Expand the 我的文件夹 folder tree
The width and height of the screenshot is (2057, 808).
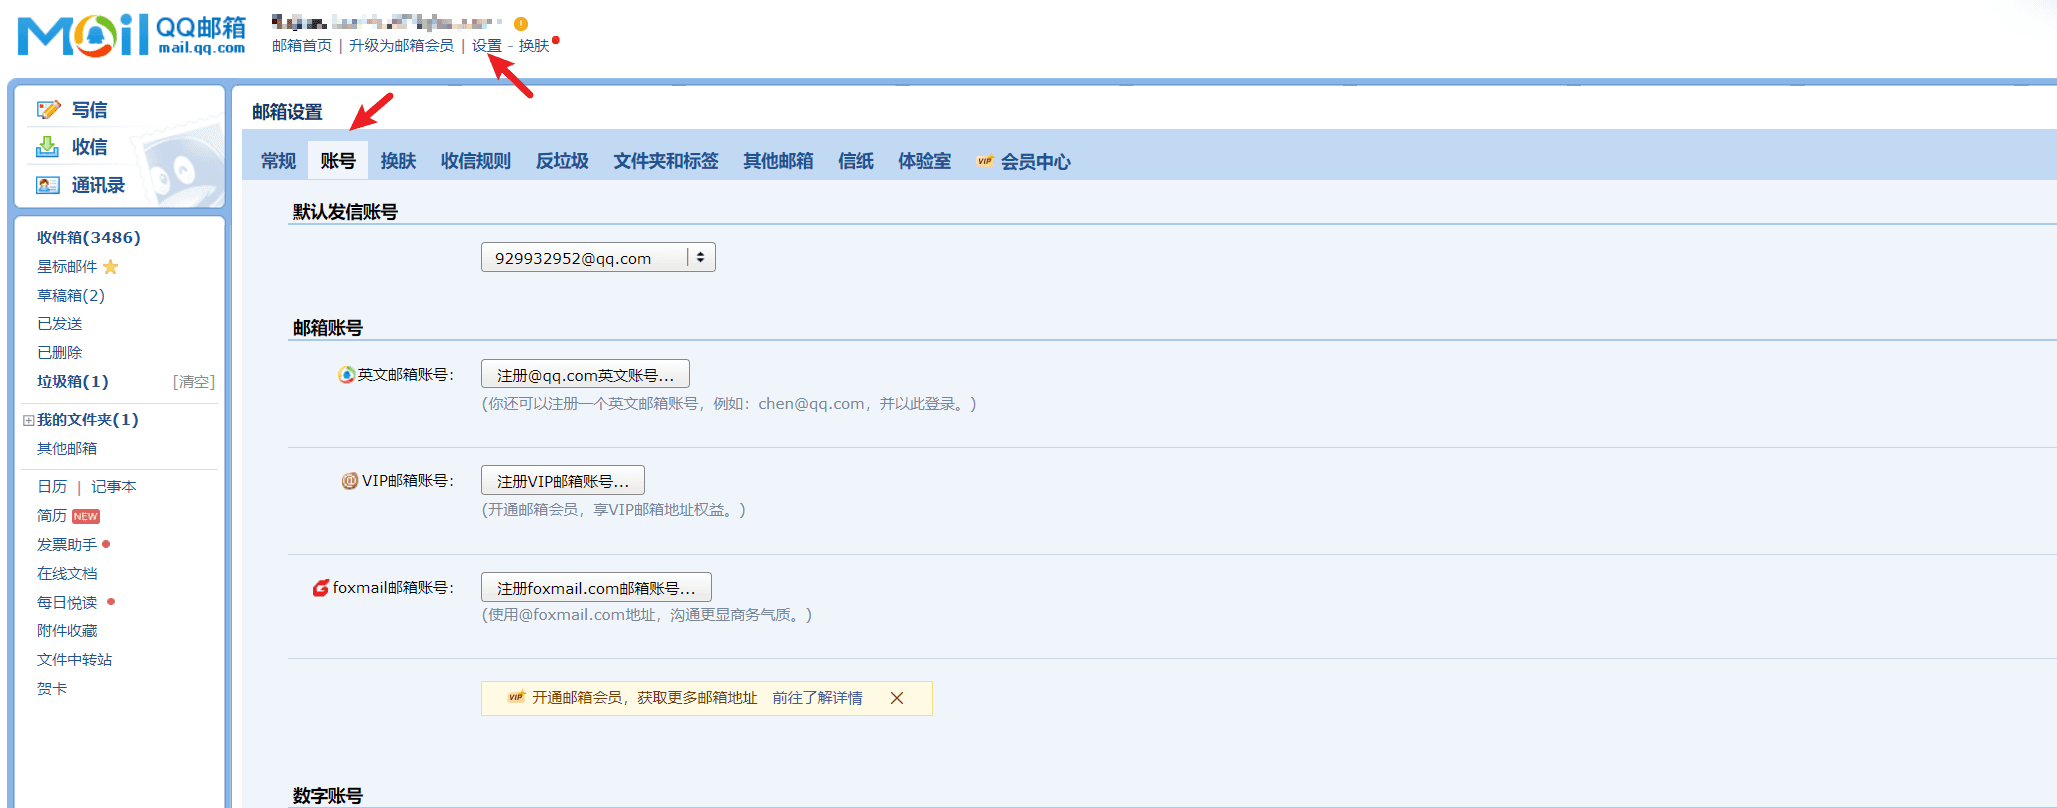pyautogui.click(x=29, y=420)
